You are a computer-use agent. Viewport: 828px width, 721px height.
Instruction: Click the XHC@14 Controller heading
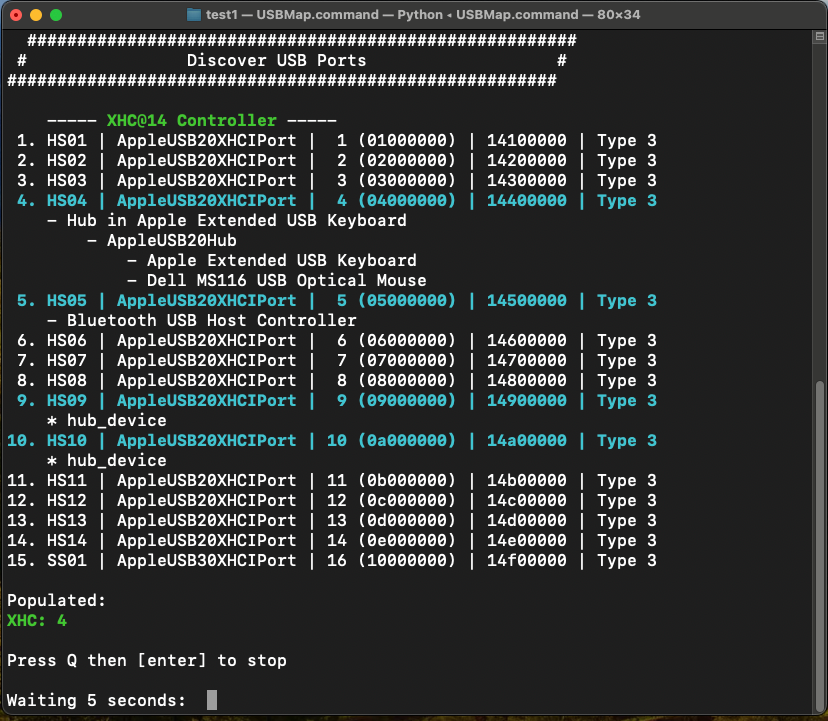pyautogui.click(x=191, y=120)
